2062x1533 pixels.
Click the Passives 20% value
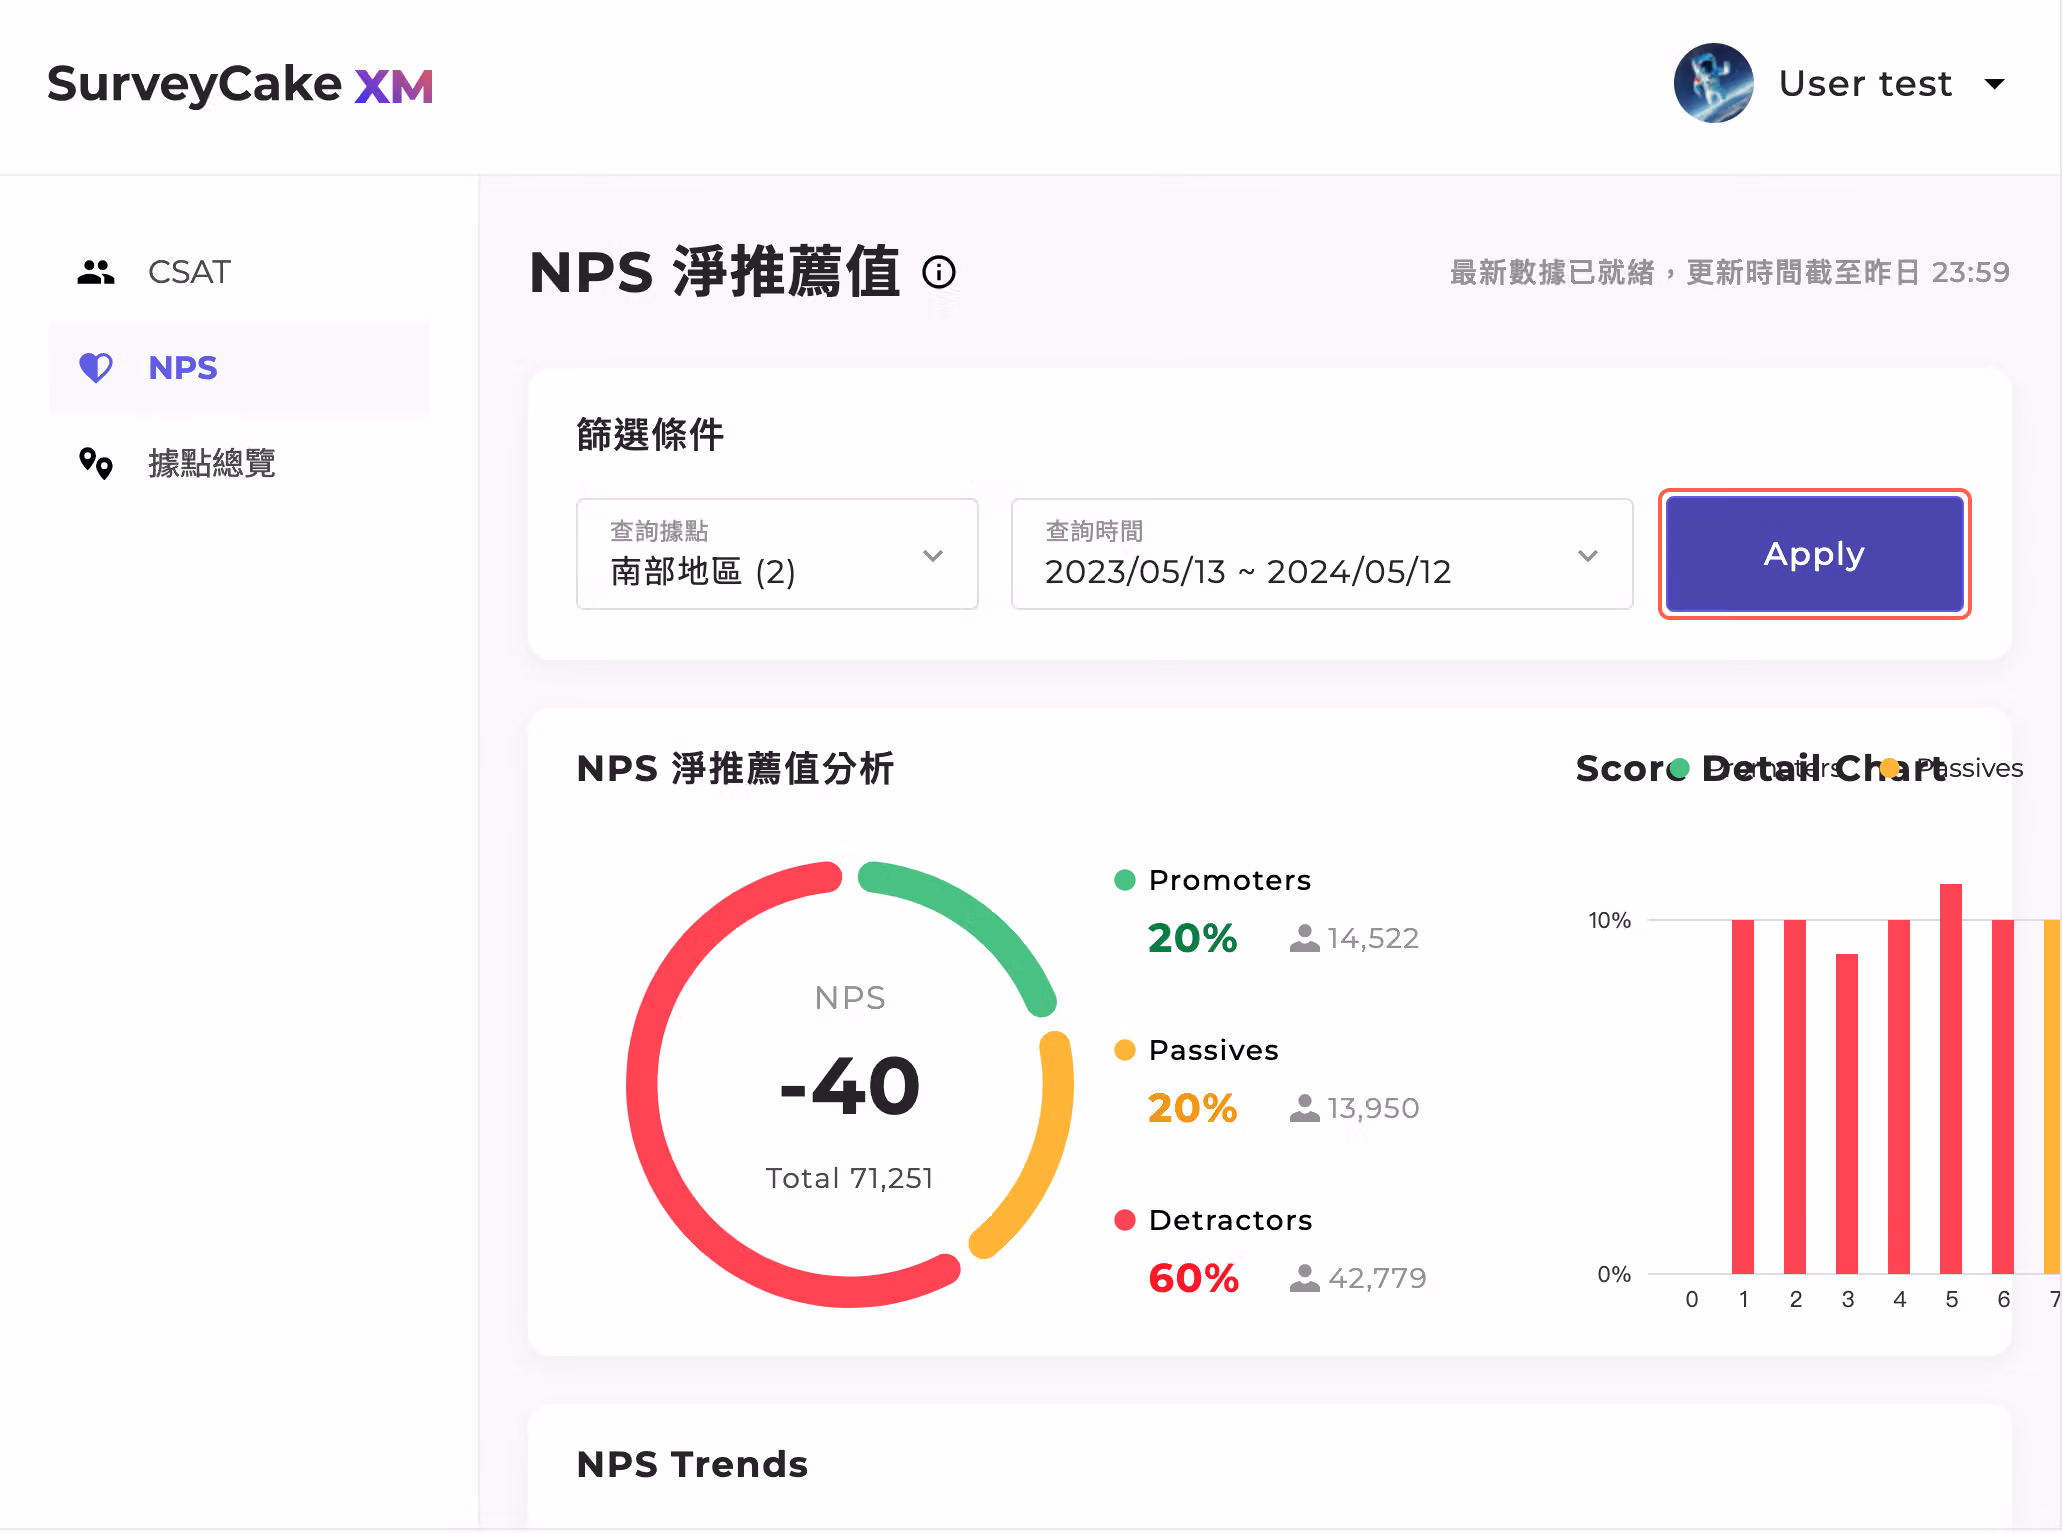click(x=1193, y=1108)
